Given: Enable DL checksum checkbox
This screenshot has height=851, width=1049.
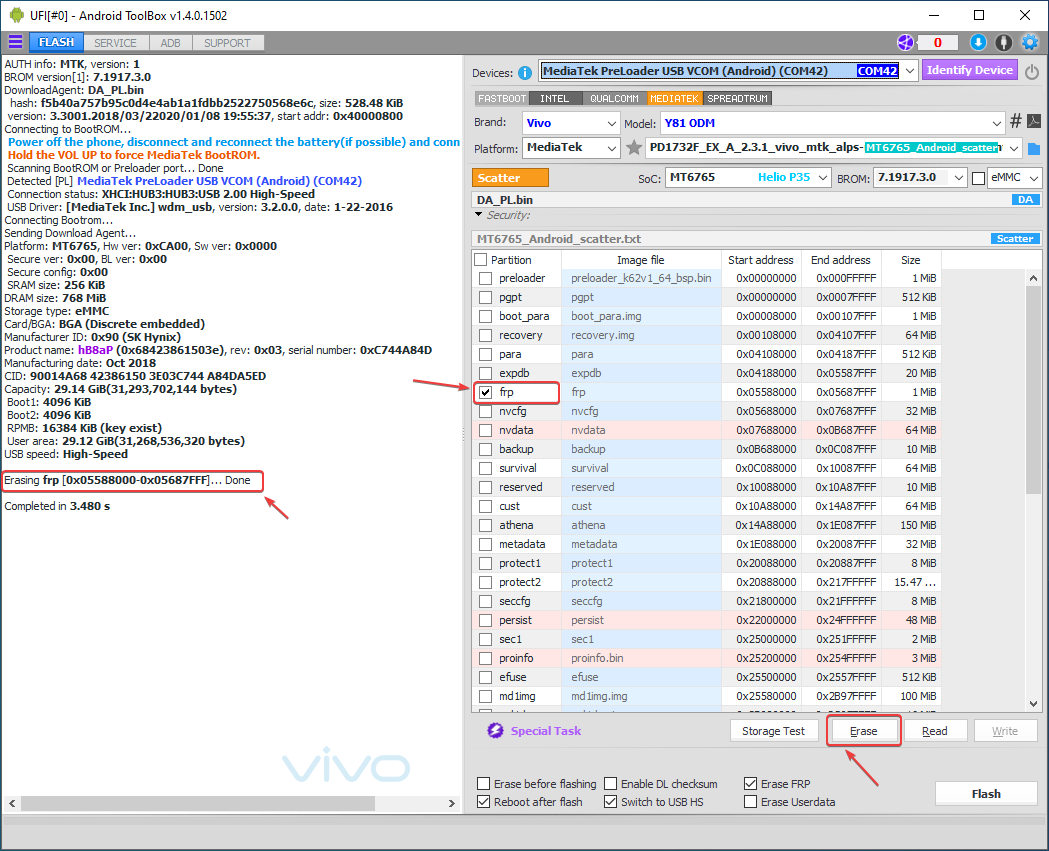Looking at the screenshot, I should click(x=610, y=783).
